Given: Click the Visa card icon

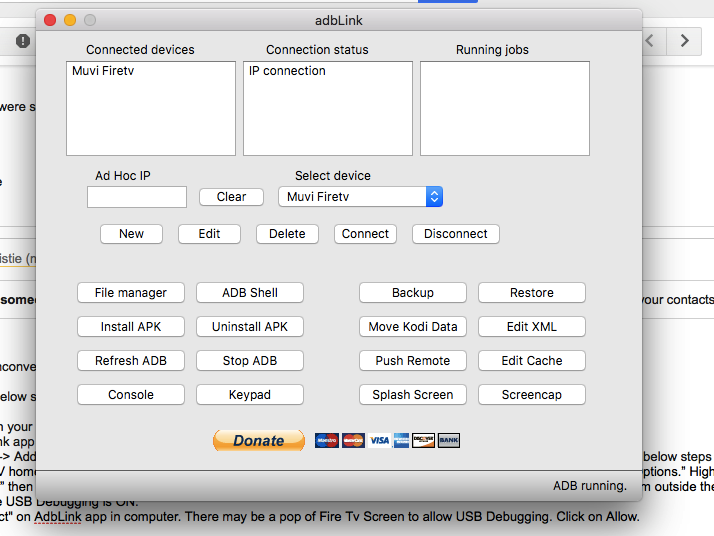Looking at the screenshot, I should click(379, 440).
